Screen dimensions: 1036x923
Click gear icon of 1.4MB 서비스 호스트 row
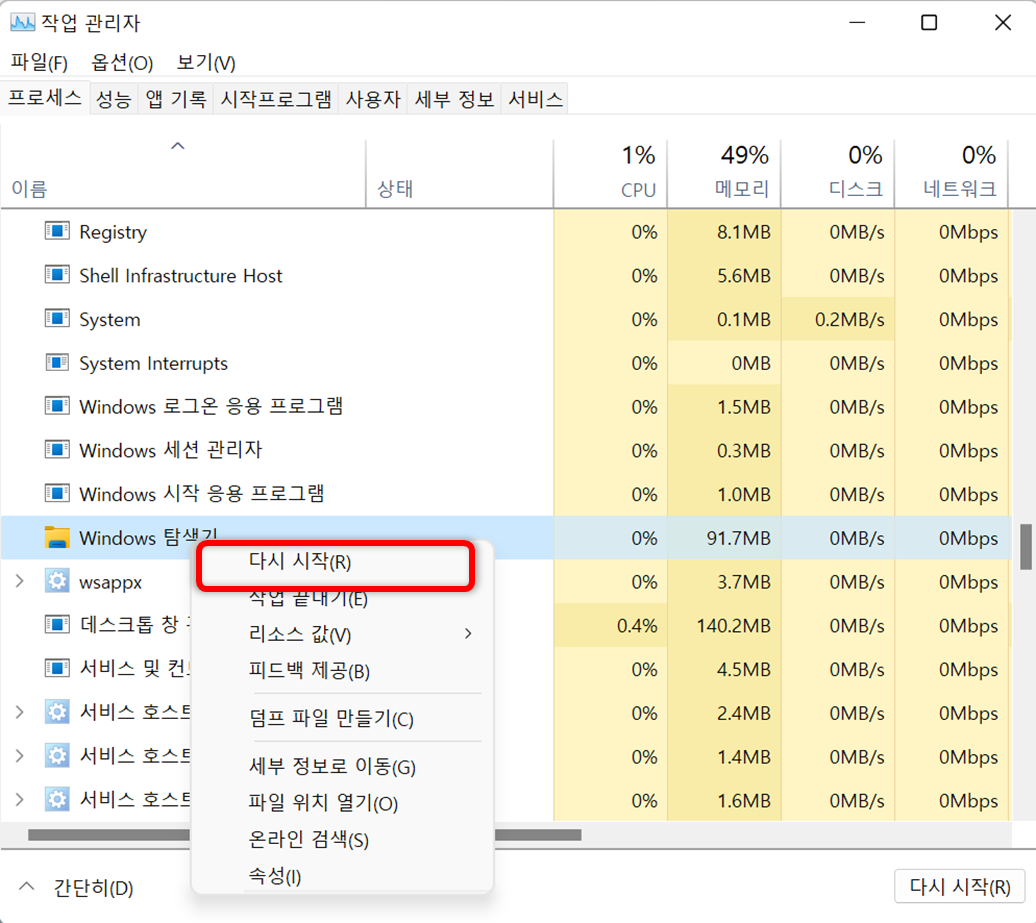point(57,756)
